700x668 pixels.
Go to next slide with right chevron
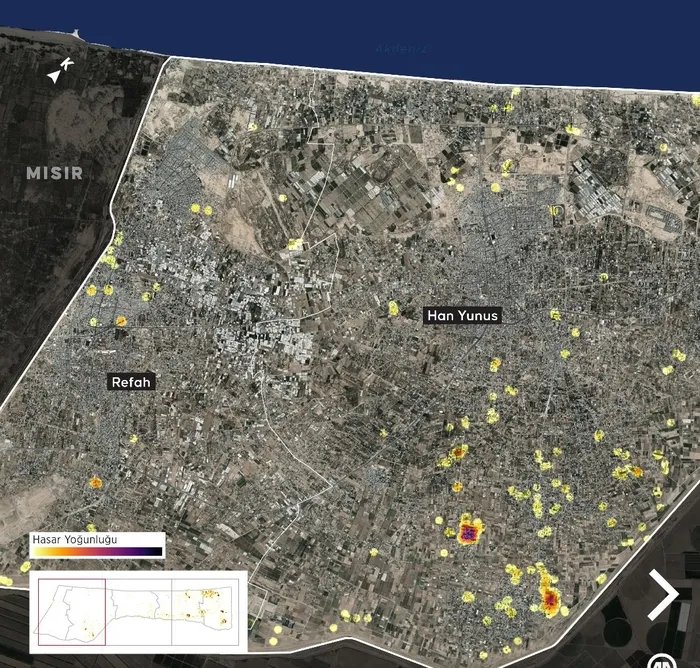662,595
